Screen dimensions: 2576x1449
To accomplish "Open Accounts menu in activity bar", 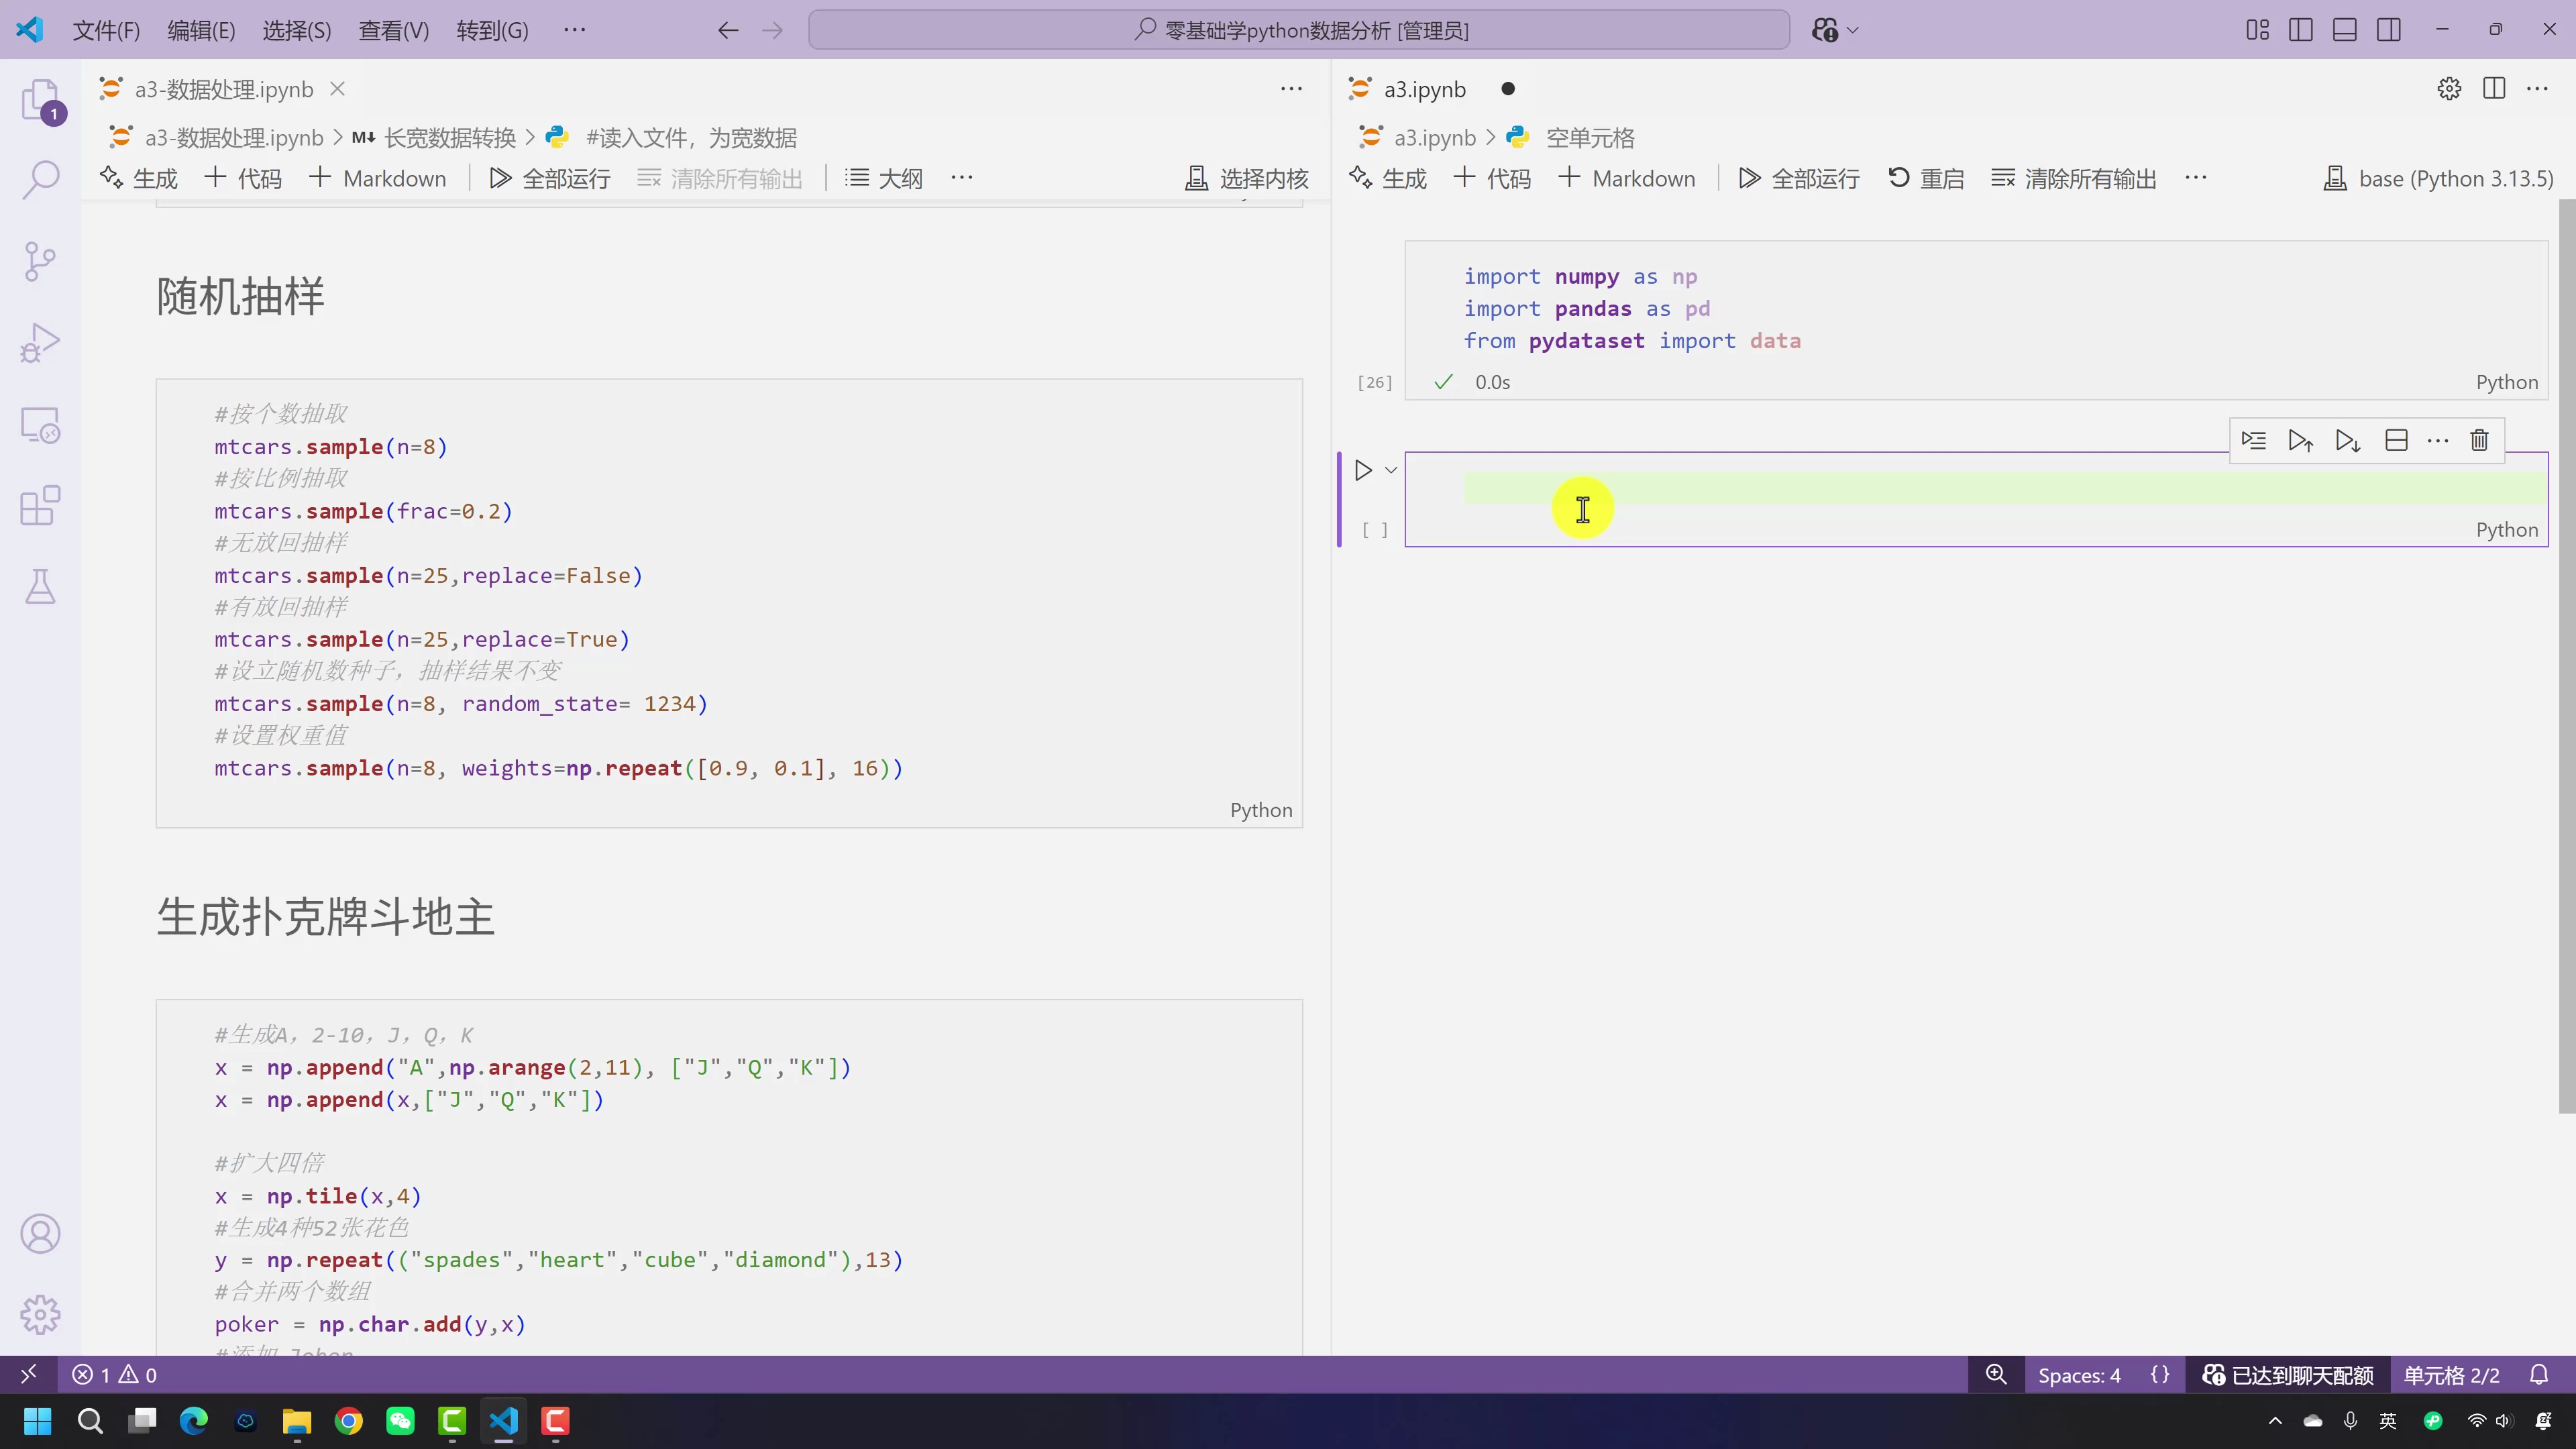I will 41,1234.
